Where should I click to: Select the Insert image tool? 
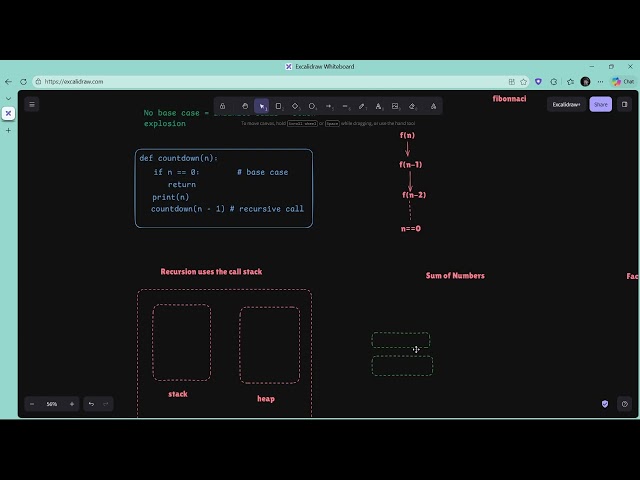tap(395, 106)
